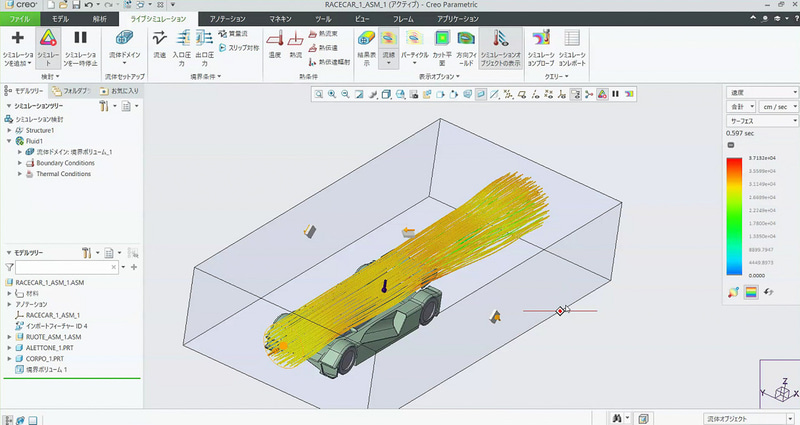
Task: Expand the Boundary Conditions tree node
Action: pyautogui.click(x=20, y=163)
